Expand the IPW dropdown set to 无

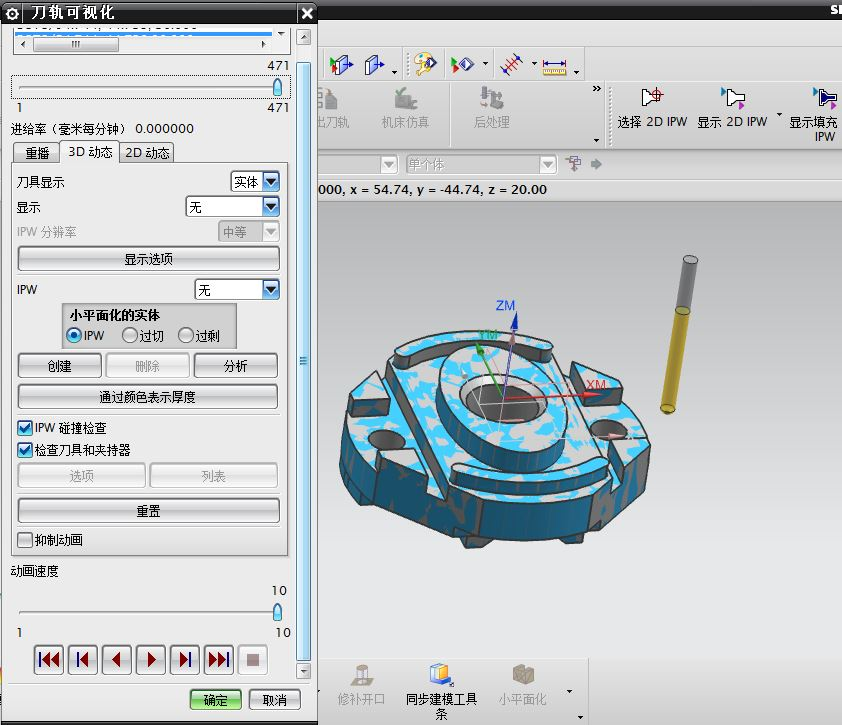pyautogui.click(x=270, y=290)
